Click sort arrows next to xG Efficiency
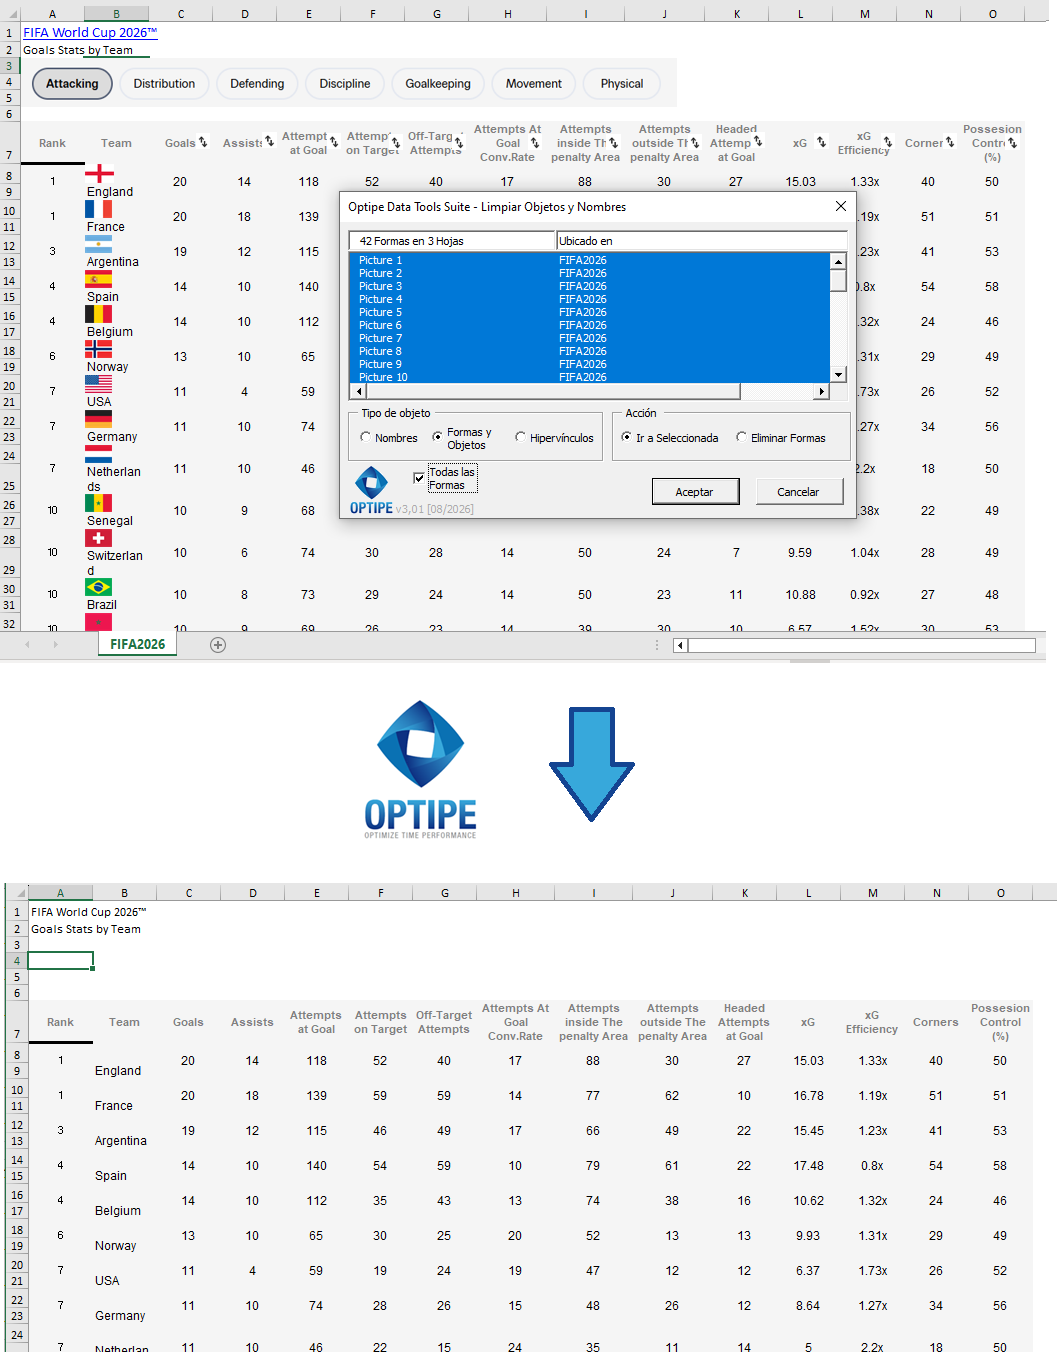 888,142
